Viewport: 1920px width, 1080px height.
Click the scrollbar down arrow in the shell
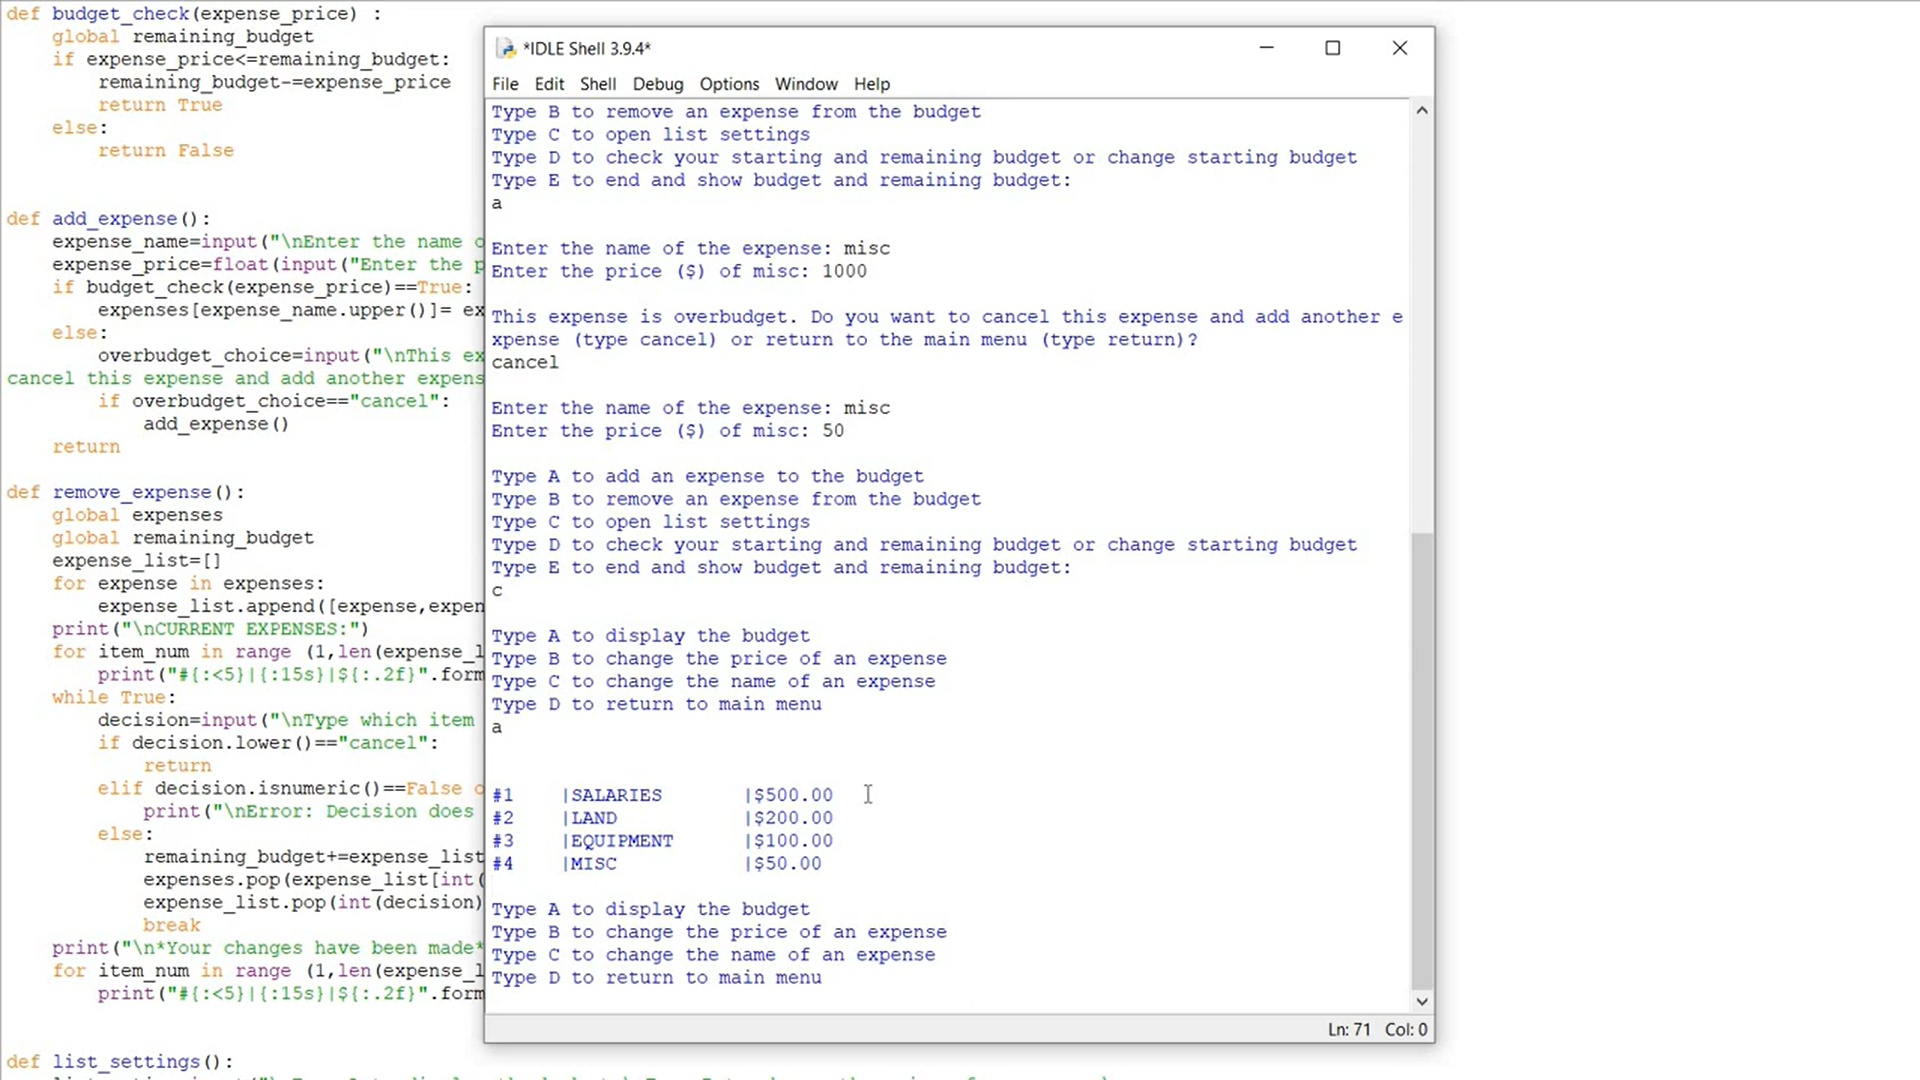(x=1421, y=1001)
